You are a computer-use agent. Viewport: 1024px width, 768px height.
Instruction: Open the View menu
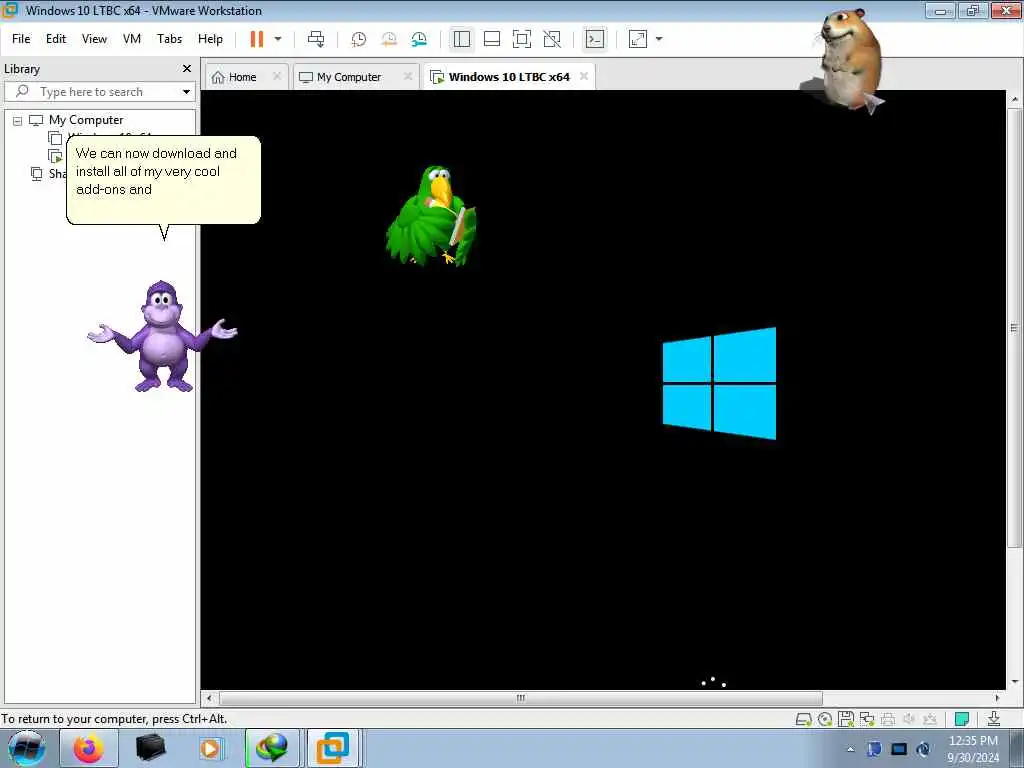tap(94, 39)
